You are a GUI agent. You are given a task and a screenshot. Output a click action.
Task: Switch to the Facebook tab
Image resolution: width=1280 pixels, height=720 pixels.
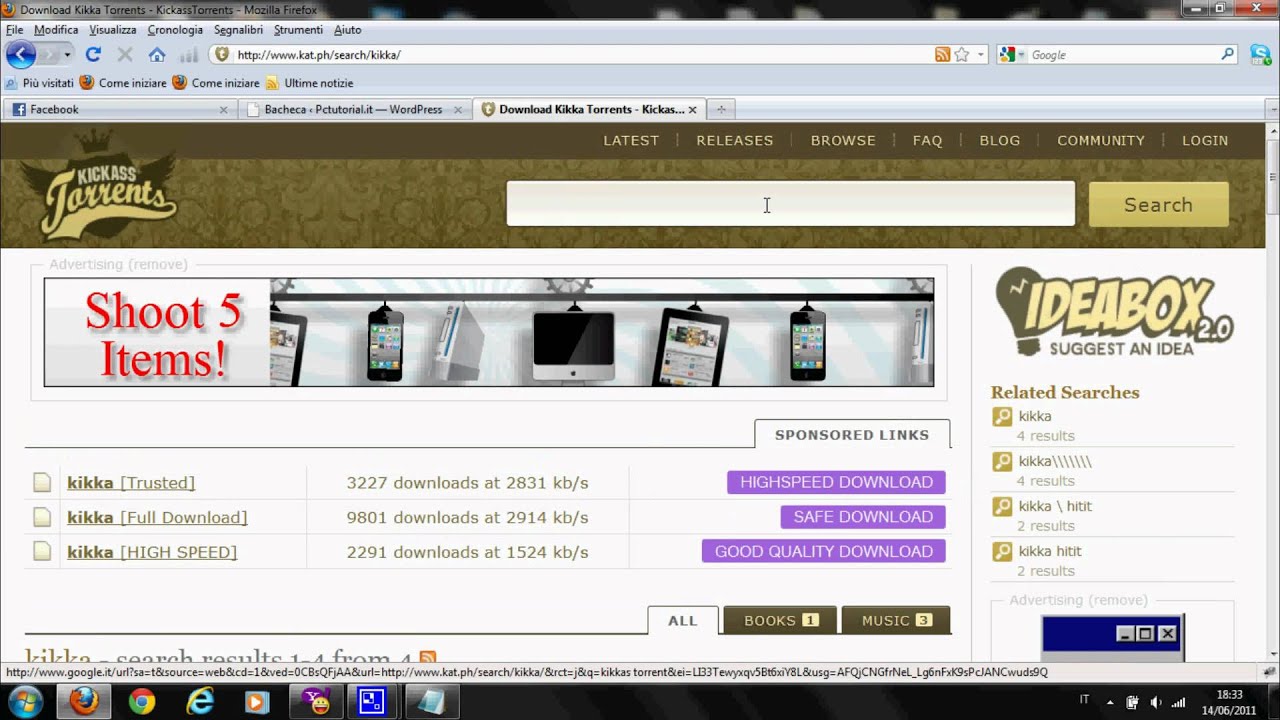pos(118,110)
